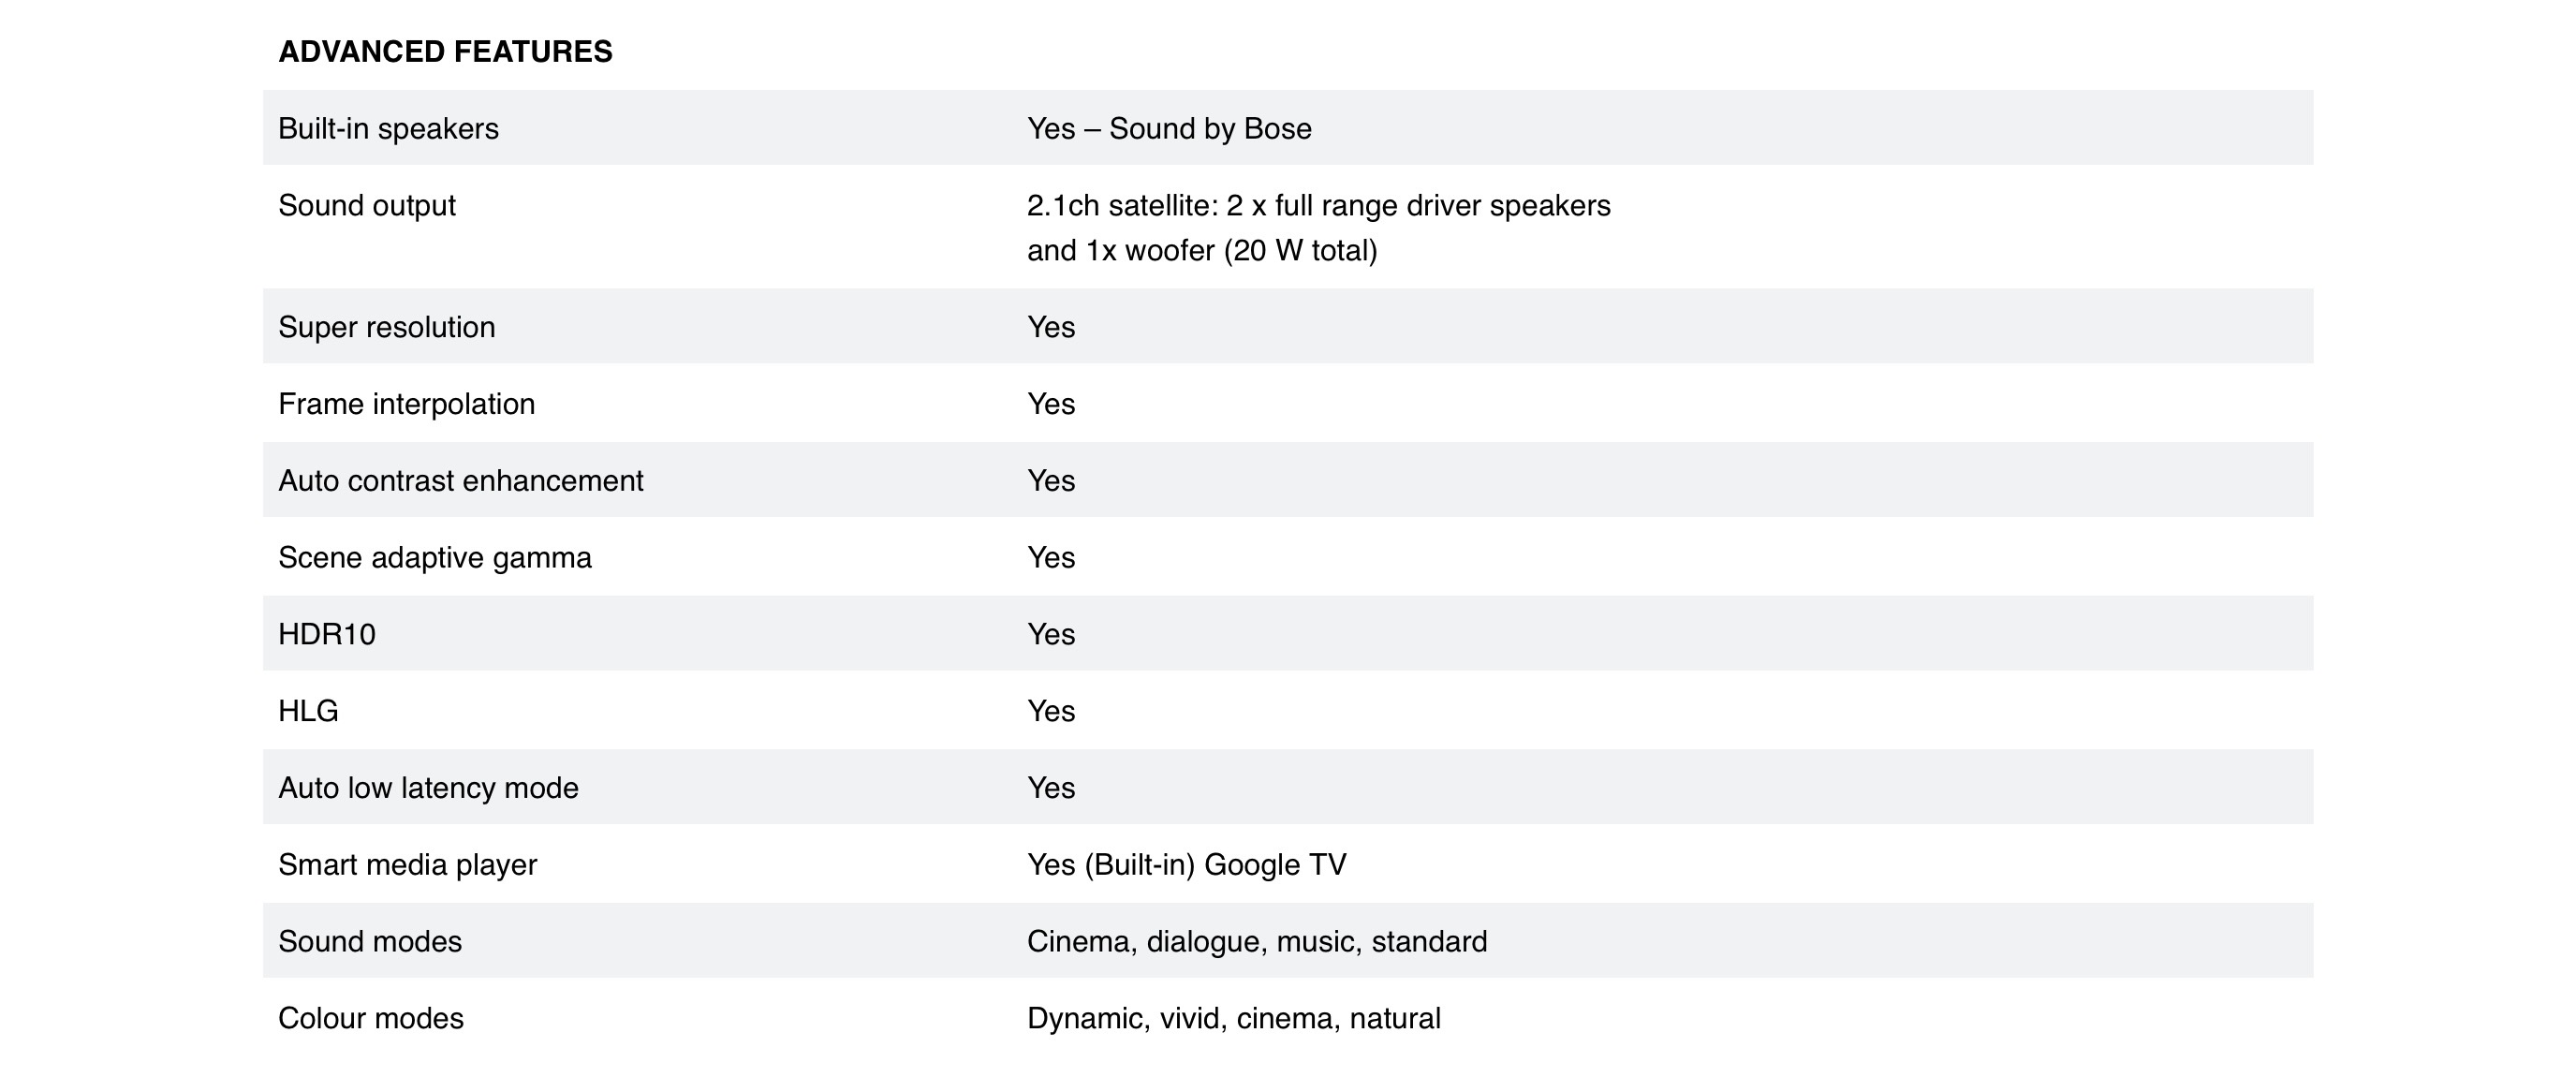Click the Yes value beside HDR10
The height and width of the screenshot is (1077, 2576).
pyautogui.click(x=1051, y=635)
